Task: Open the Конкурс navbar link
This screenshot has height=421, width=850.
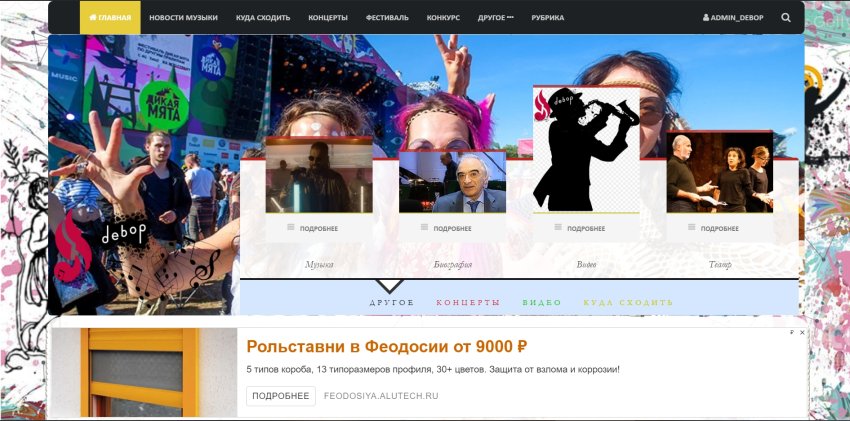Action: click(443, 18)
